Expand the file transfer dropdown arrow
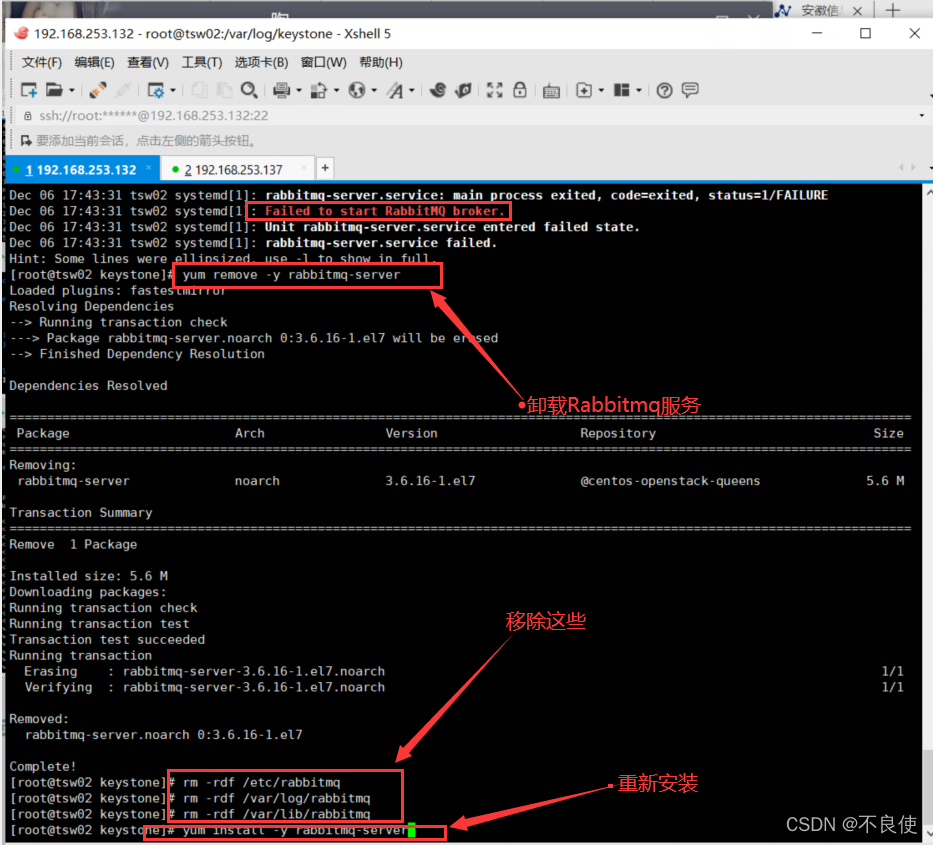The width and height of the screenshot is (933, 845). click(x=336, y=90)
